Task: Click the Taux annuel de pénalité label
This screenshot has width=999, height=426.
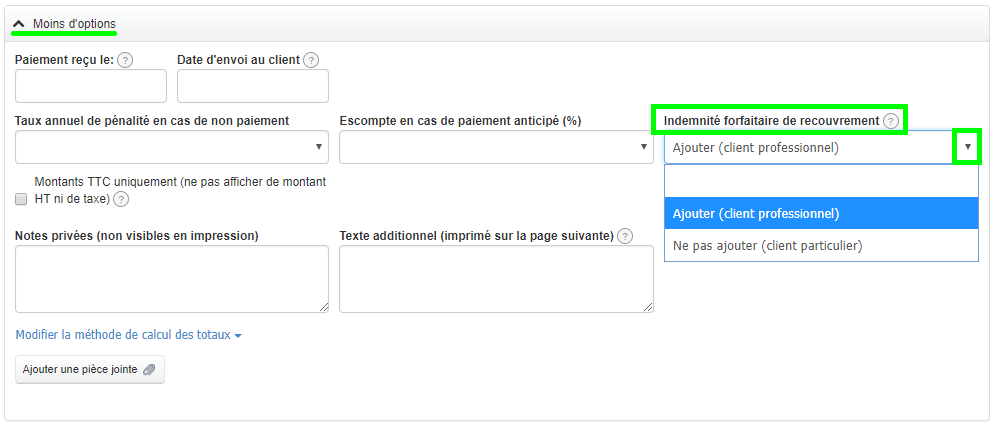Action: pos(152,121)
